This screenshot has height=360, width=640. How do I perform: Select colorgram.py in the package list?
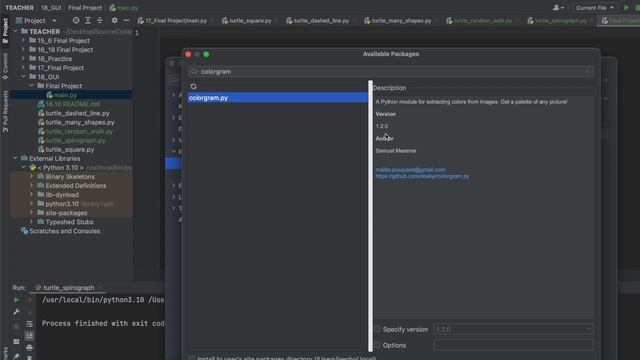point(278,98)
